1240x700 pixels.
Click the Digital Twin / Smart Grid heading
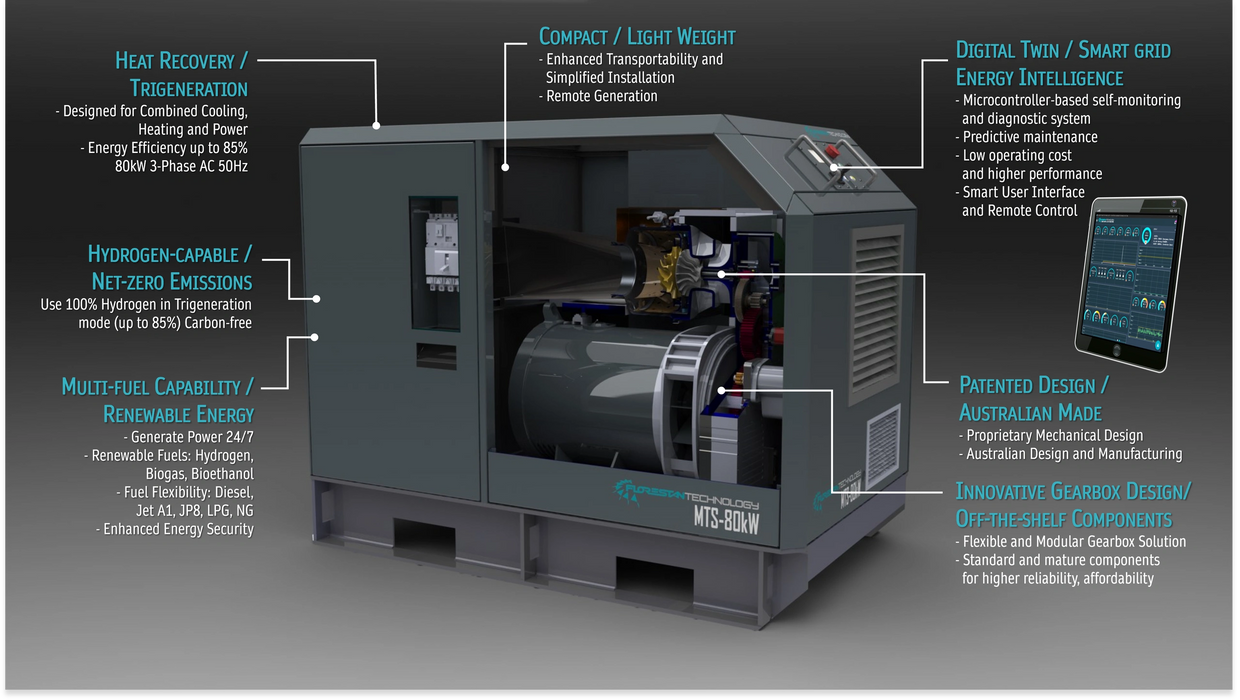(x=1063, y=63)
